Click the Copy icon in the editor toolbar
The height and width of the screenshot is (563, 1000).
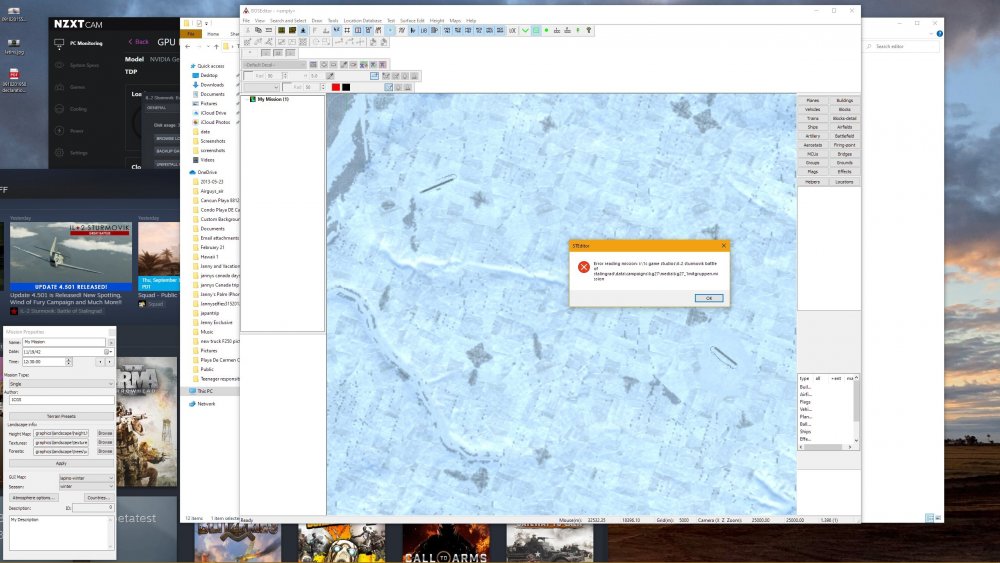click(x=258, y=31)
